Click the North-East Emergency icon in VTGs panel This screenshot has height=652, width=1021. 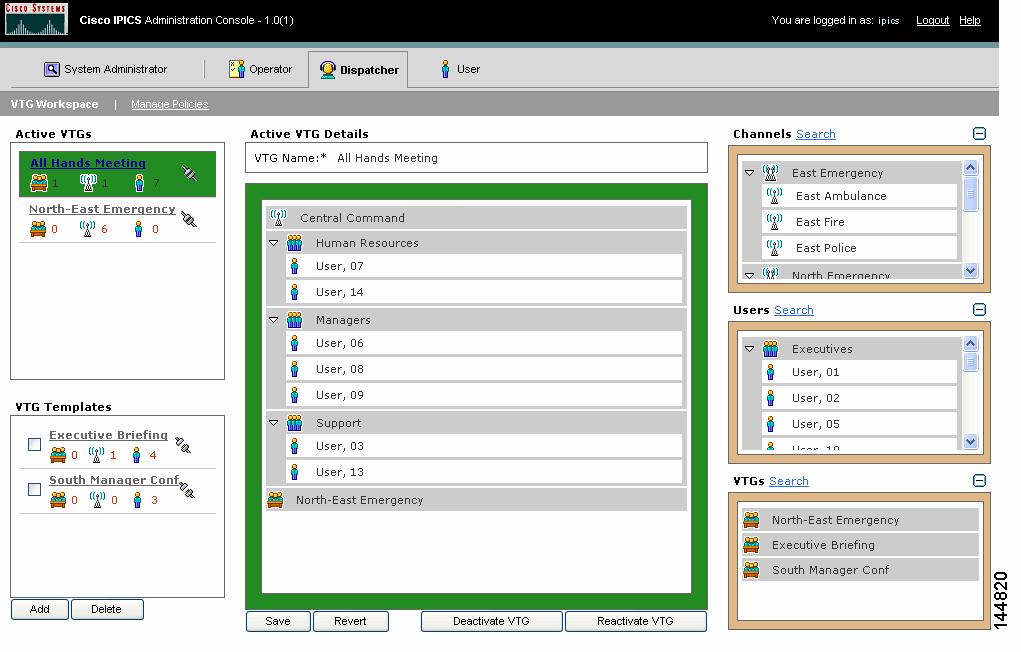pos(751,520)
